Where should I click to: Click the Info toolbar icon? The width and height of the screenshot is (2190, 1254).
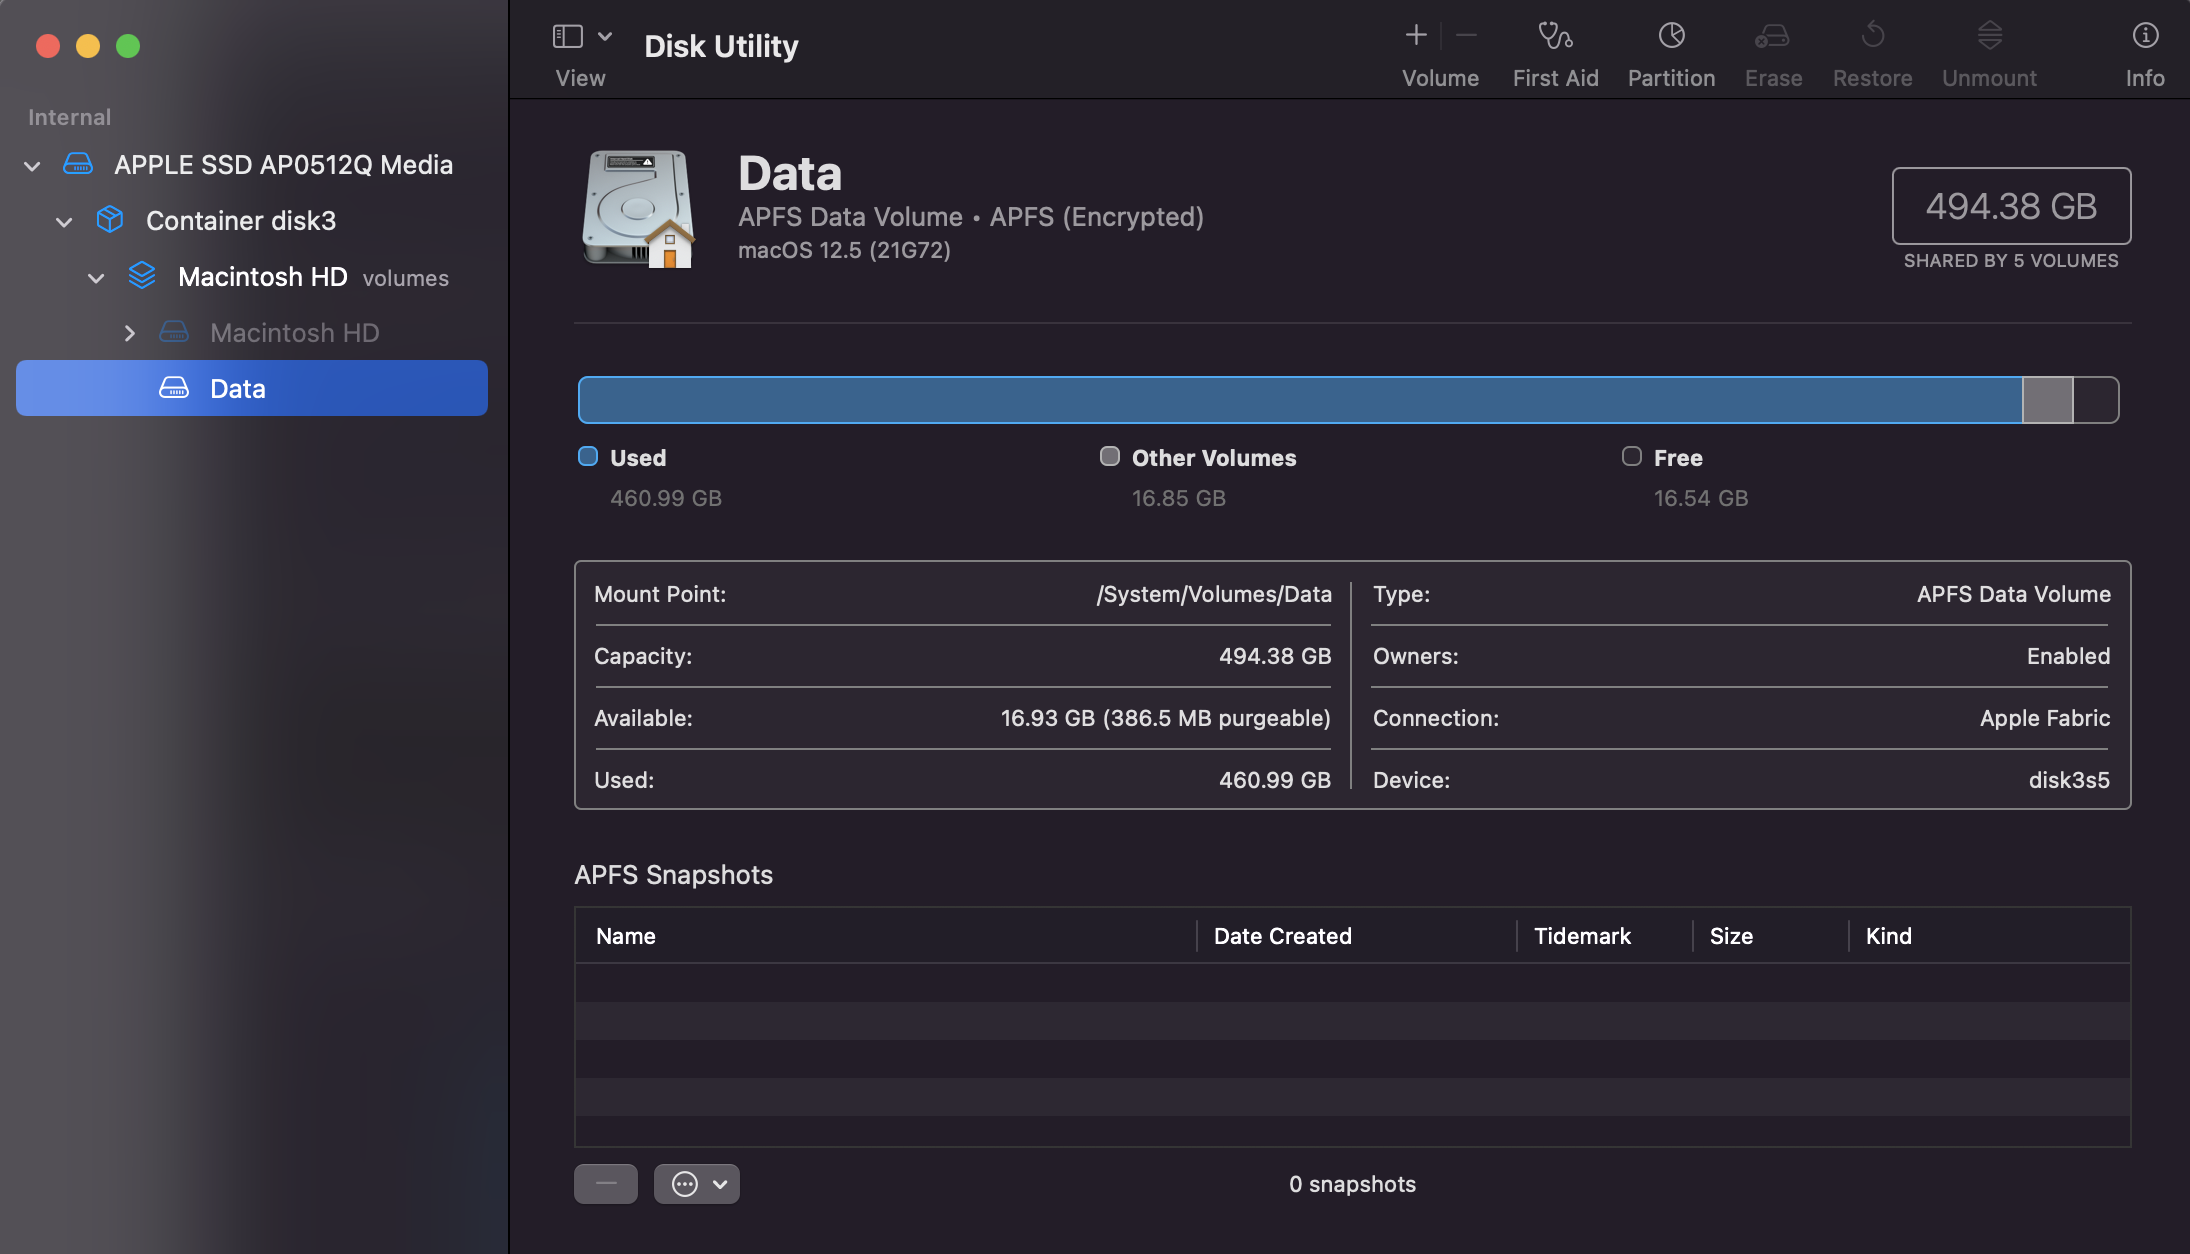(2145, 37)
